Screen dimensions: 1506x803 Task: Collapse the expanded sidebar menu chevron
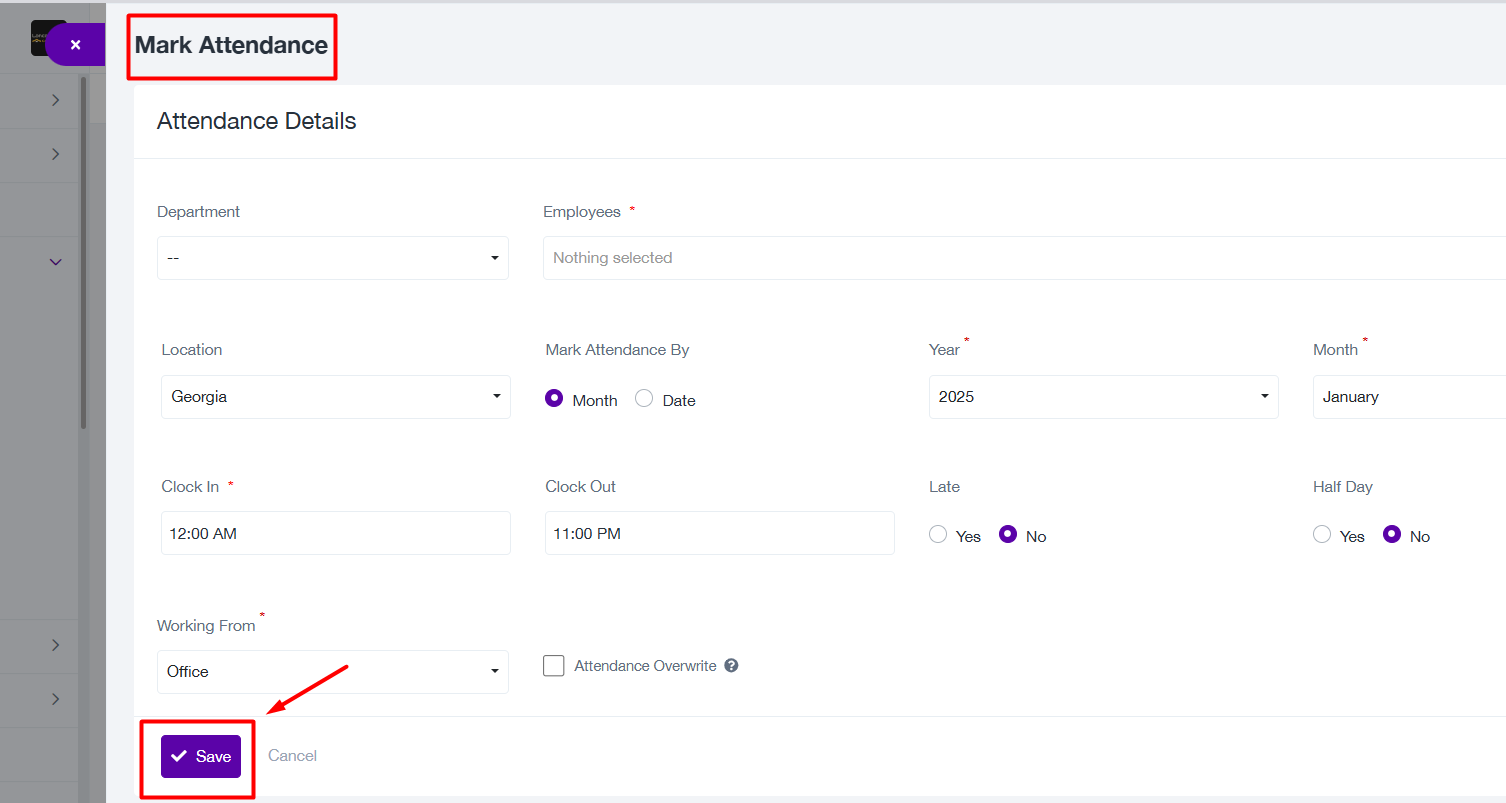(56, 262)
